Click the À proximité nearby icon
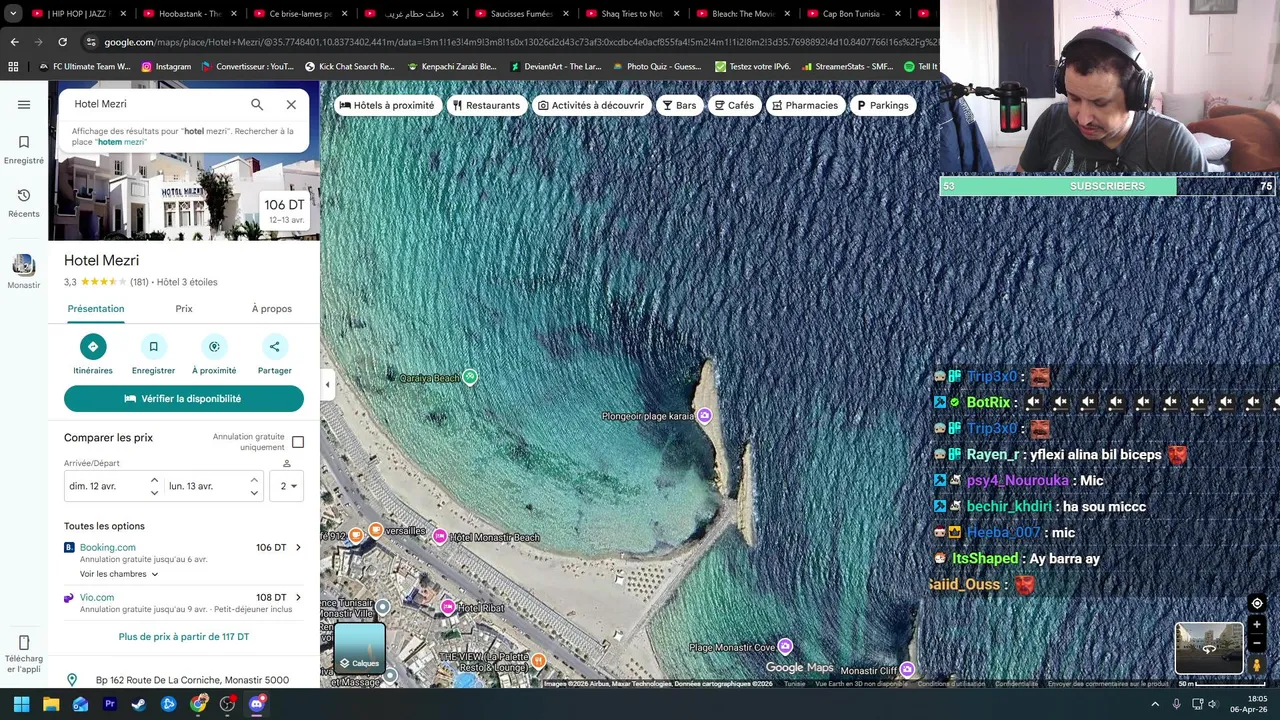1280x720 pixels. [x=214, y=346]
